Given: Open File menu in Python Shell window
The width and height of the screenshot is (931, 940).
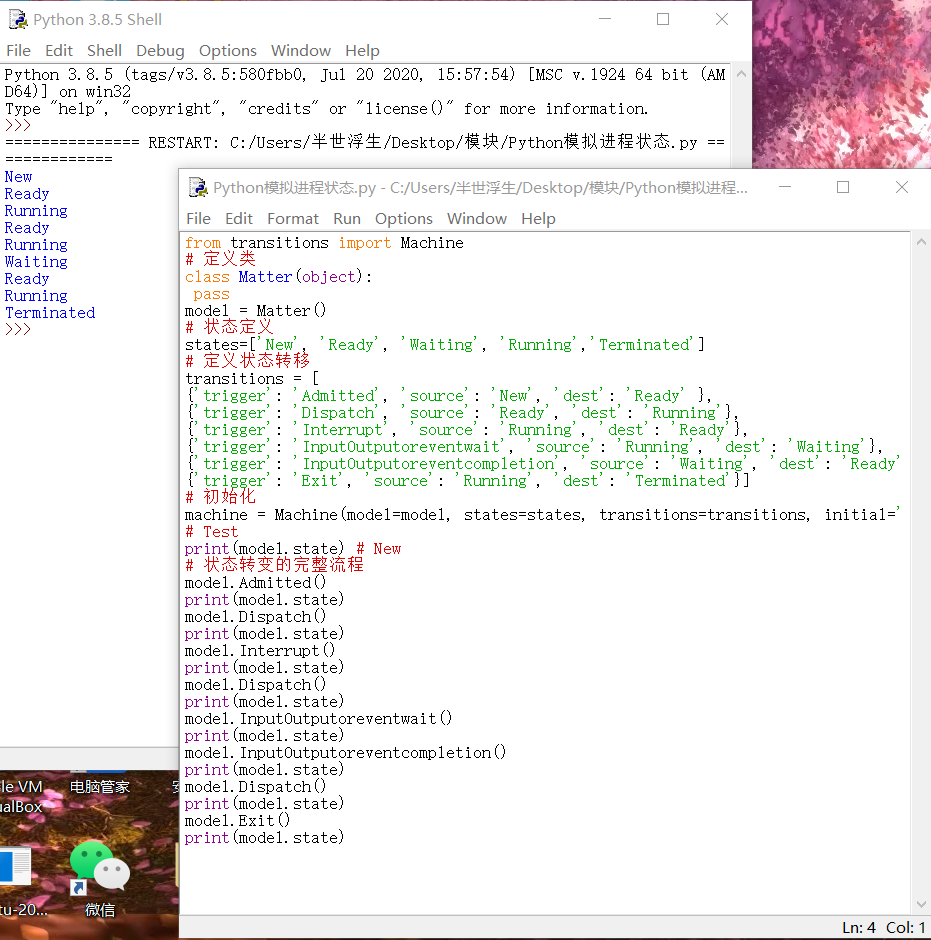Looking at the screenshot, I should coord(19,50).
